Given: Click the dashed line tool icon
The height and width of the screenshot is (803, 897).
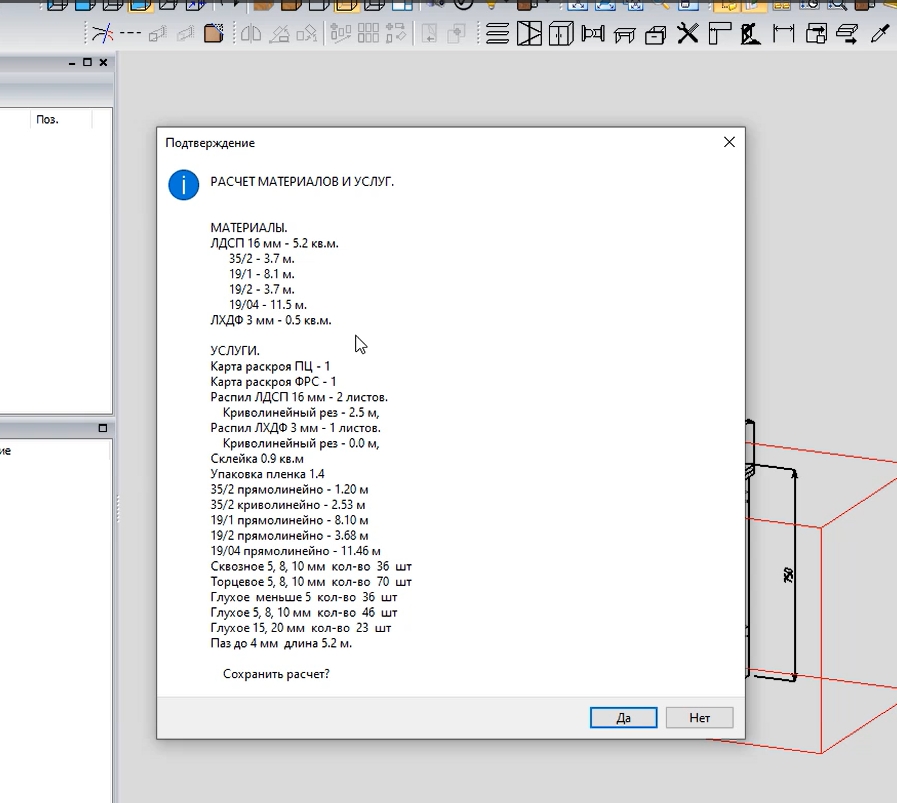Looking at the screenshot, I should point(130,34).
